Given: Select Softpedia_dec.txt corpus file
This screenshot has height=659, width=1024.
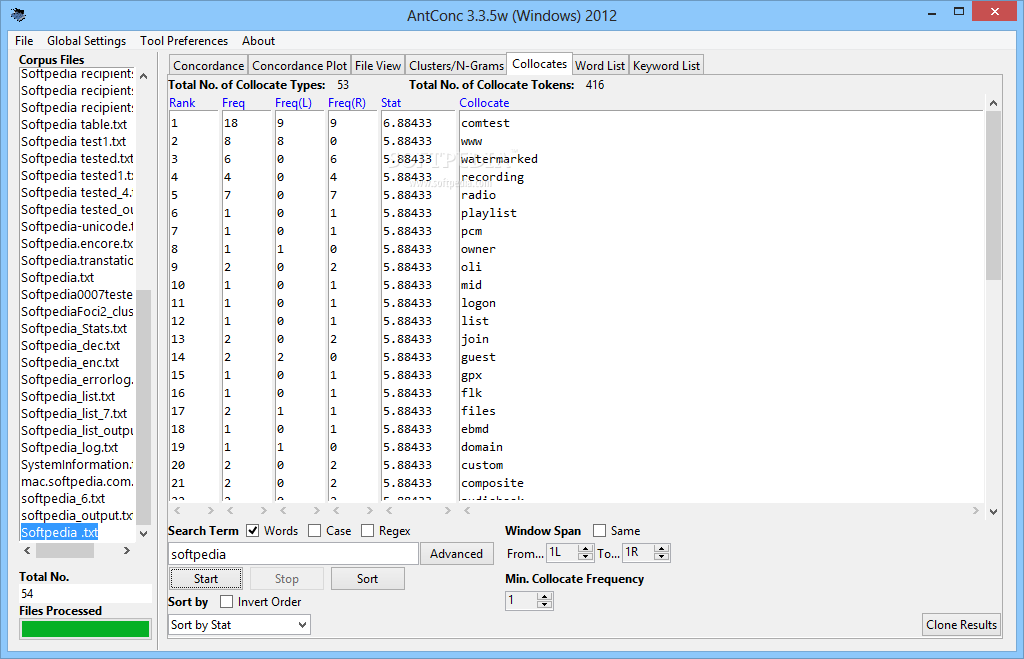Looking at the screenshot, I should [71, 345].
